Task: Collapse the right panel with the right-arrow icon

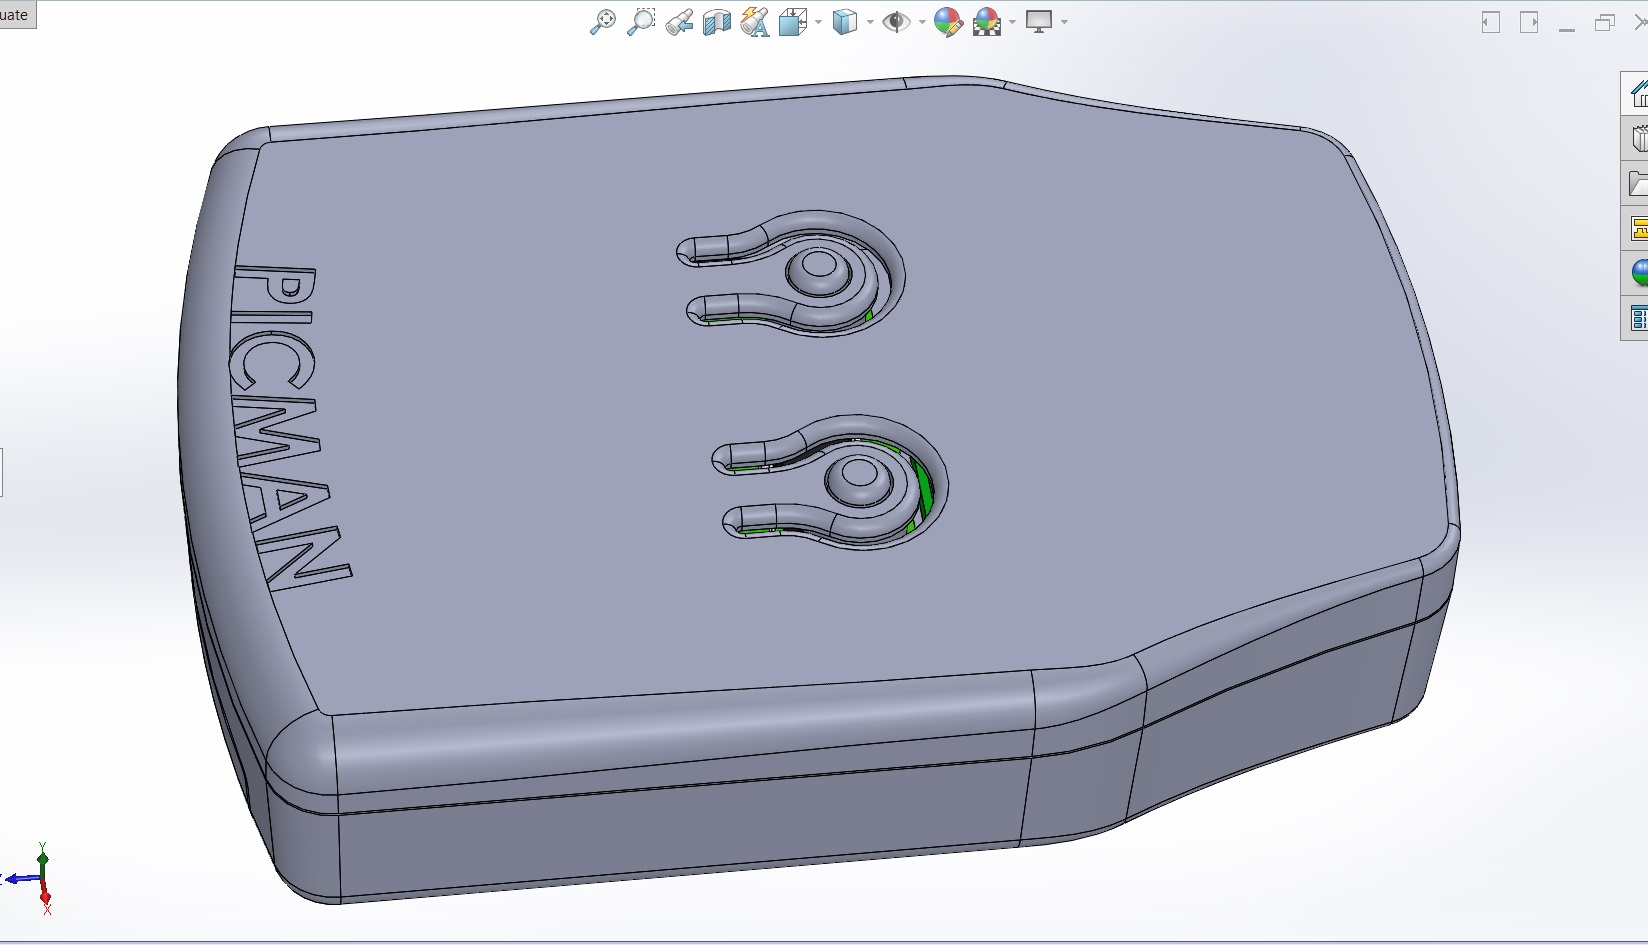Action: tap(1529, 22)
